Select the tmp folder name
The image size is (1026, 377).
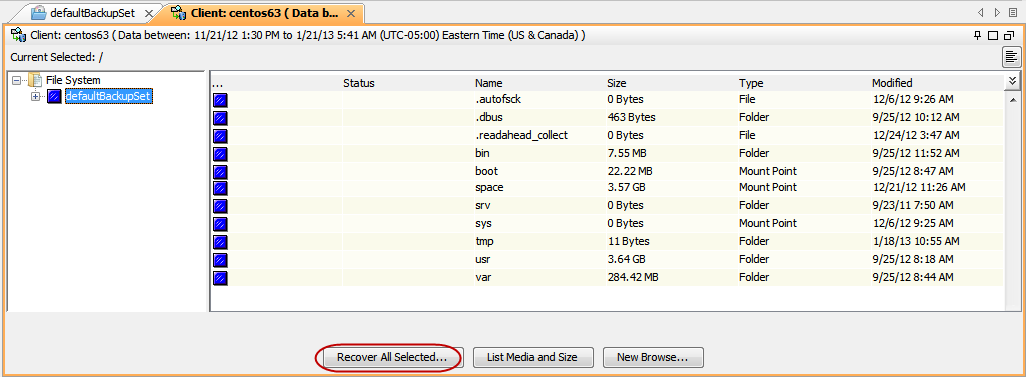(x=484, y=242)
